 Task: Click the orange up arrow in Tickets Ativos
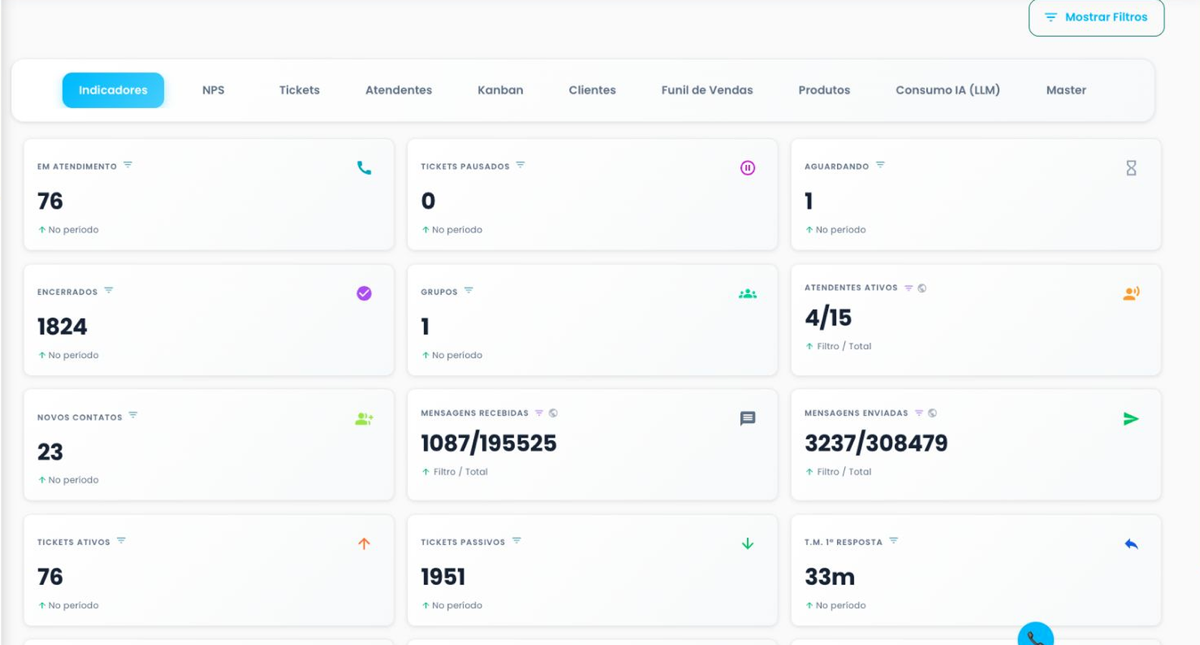[364, 544]
